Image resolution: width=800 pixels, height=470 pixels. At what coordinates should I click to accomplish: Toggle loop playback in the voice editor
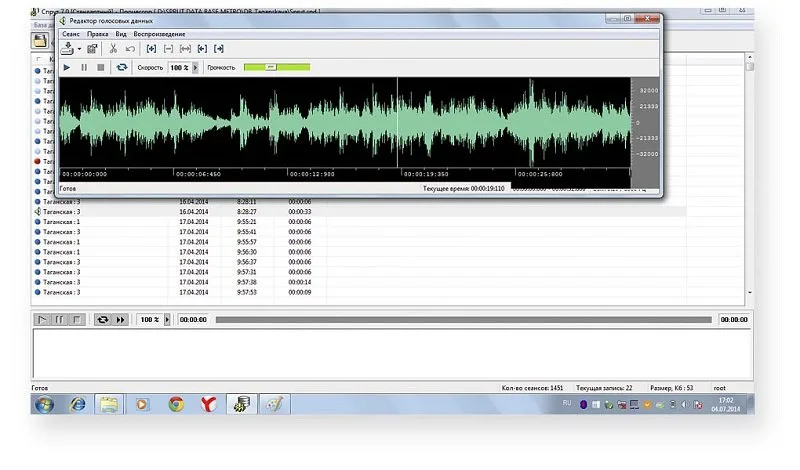[122, 67]
